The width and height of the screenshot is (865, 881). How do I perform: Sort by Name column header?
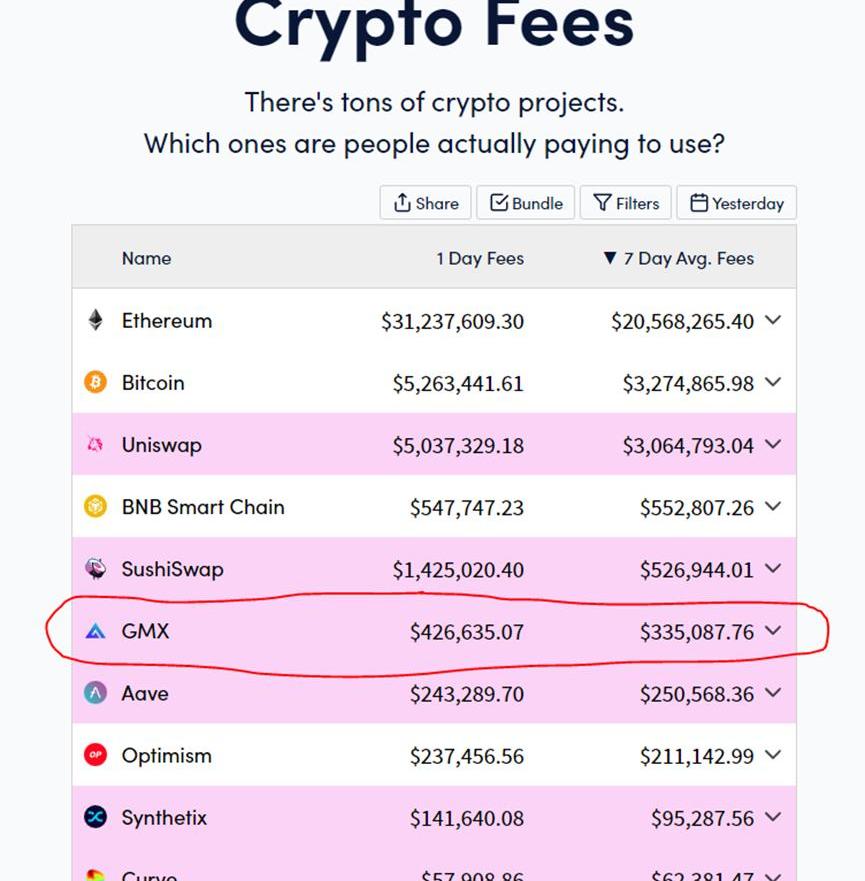point(147,258)
